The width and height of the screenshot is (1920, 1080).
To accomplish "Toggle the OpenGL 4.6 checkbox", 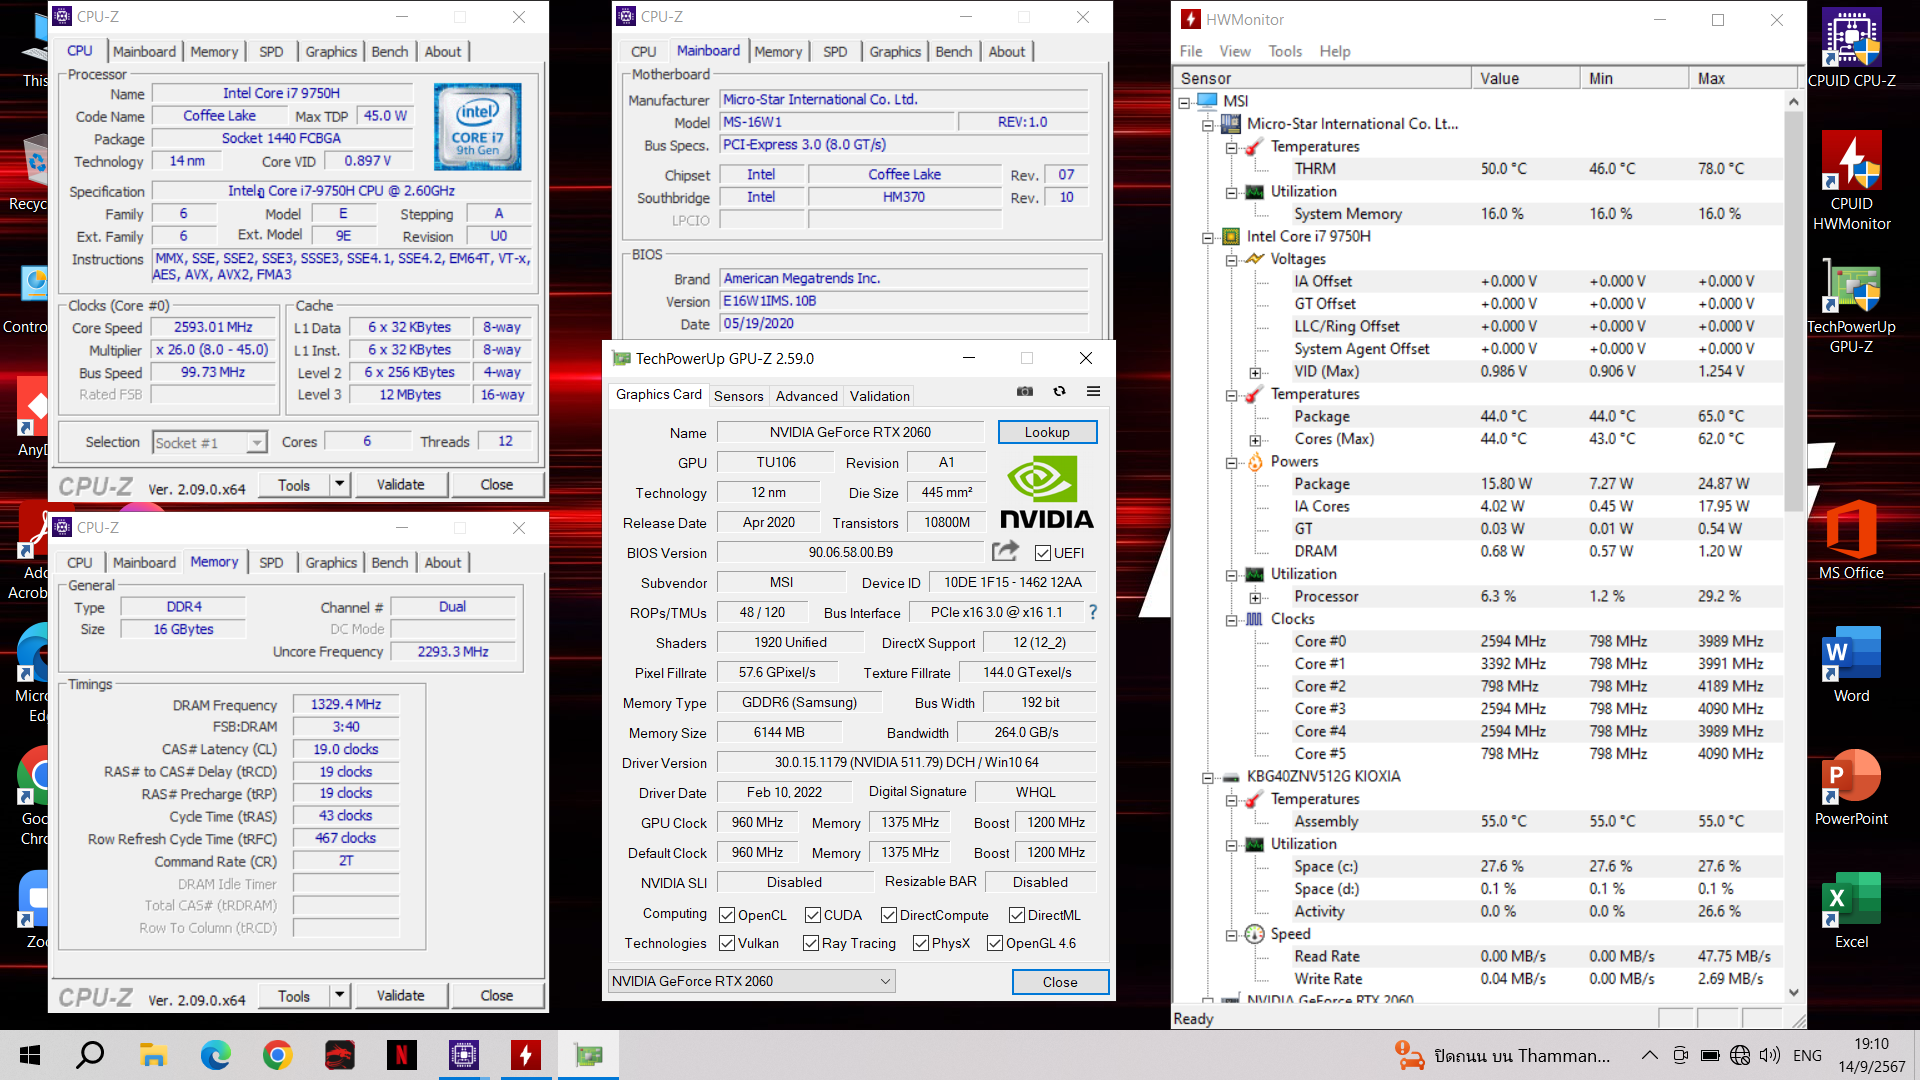I will (x=994, y=943).
